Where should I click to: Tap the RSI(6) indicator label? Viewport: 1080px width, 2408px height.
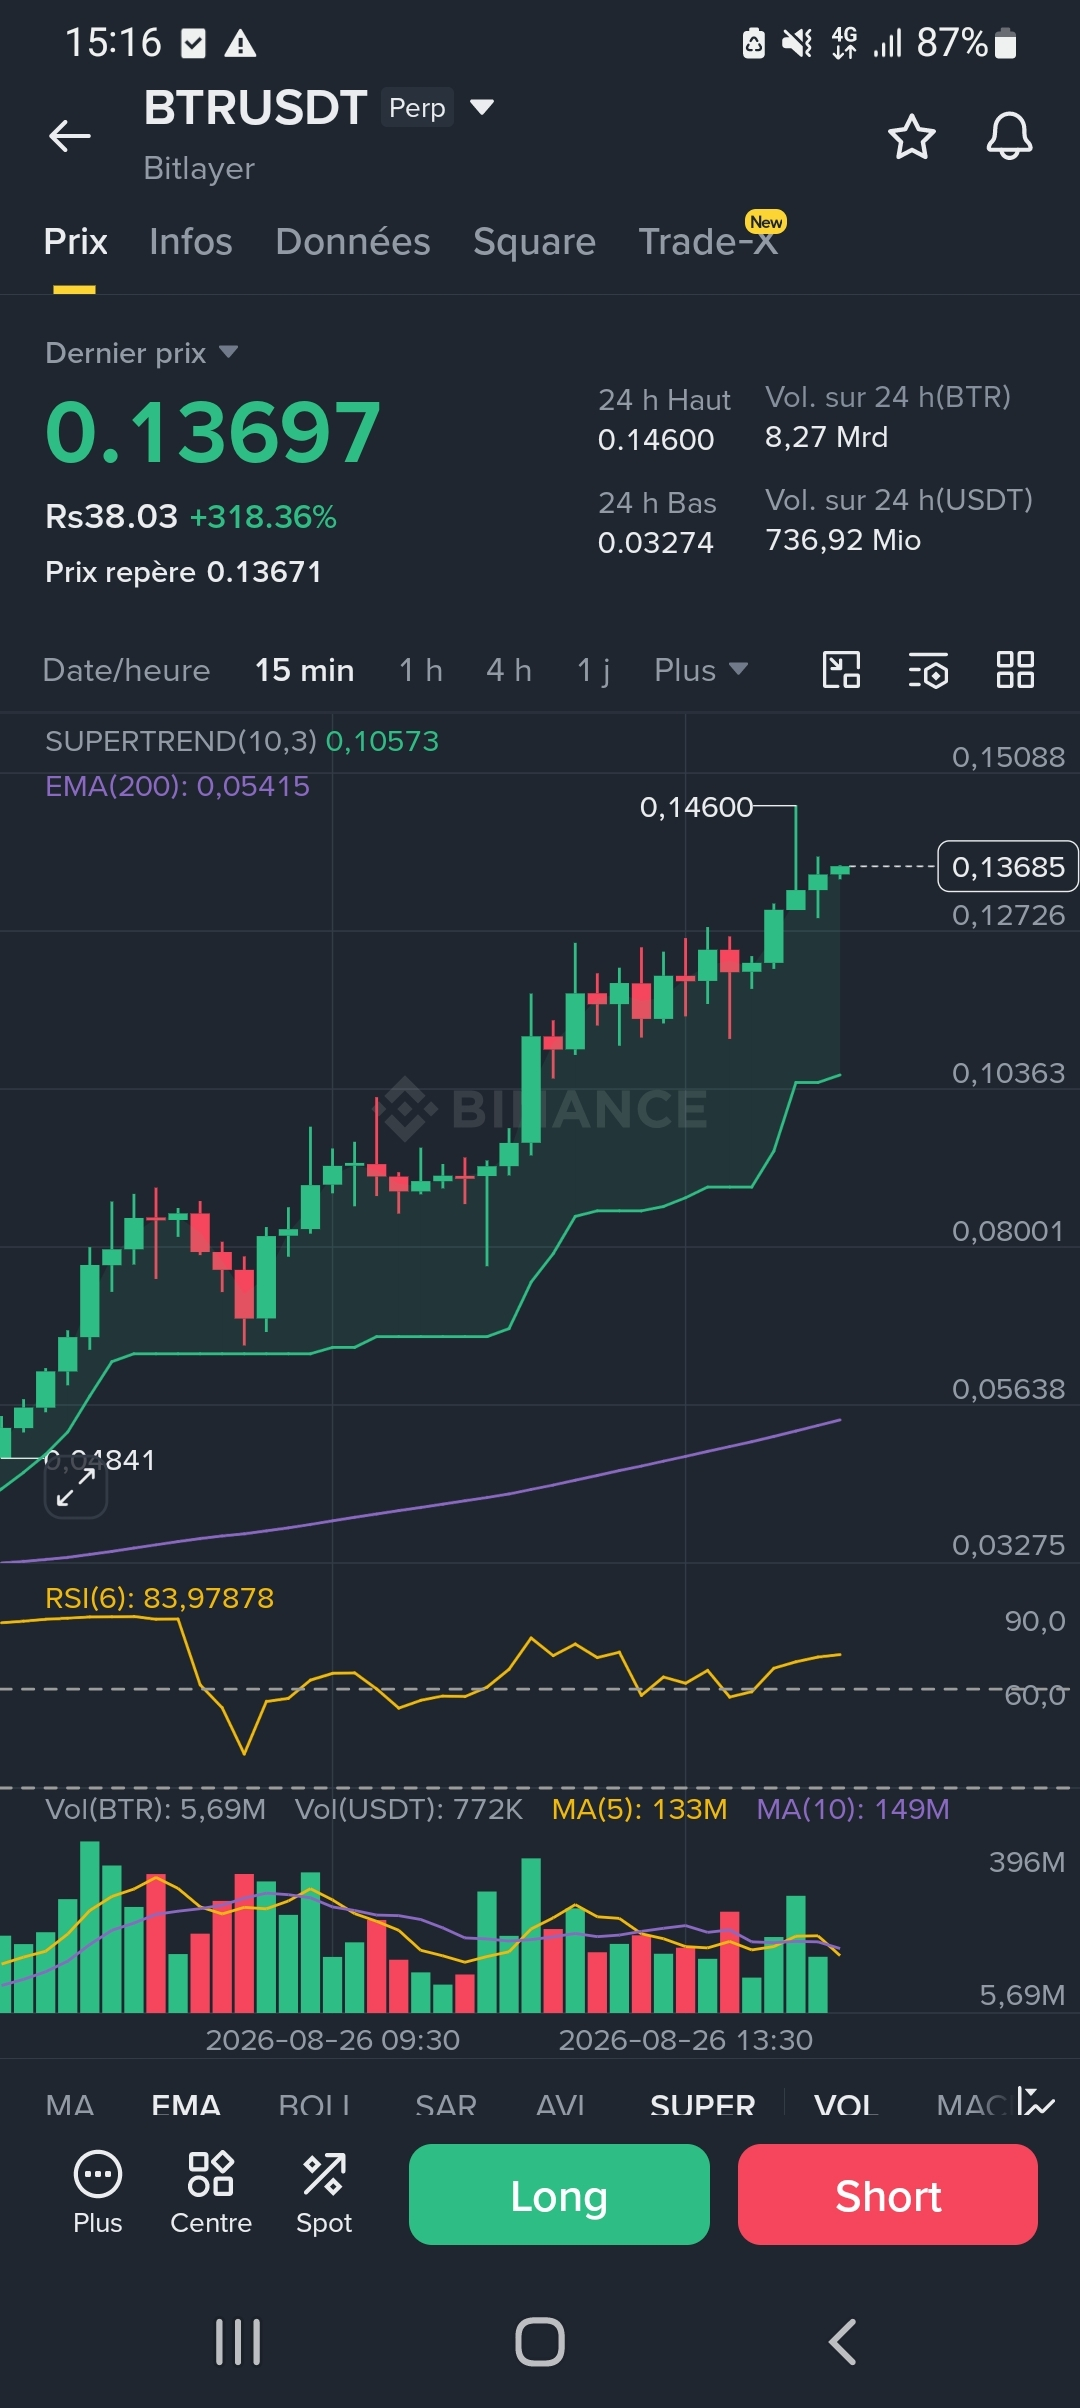[159, 1598]
